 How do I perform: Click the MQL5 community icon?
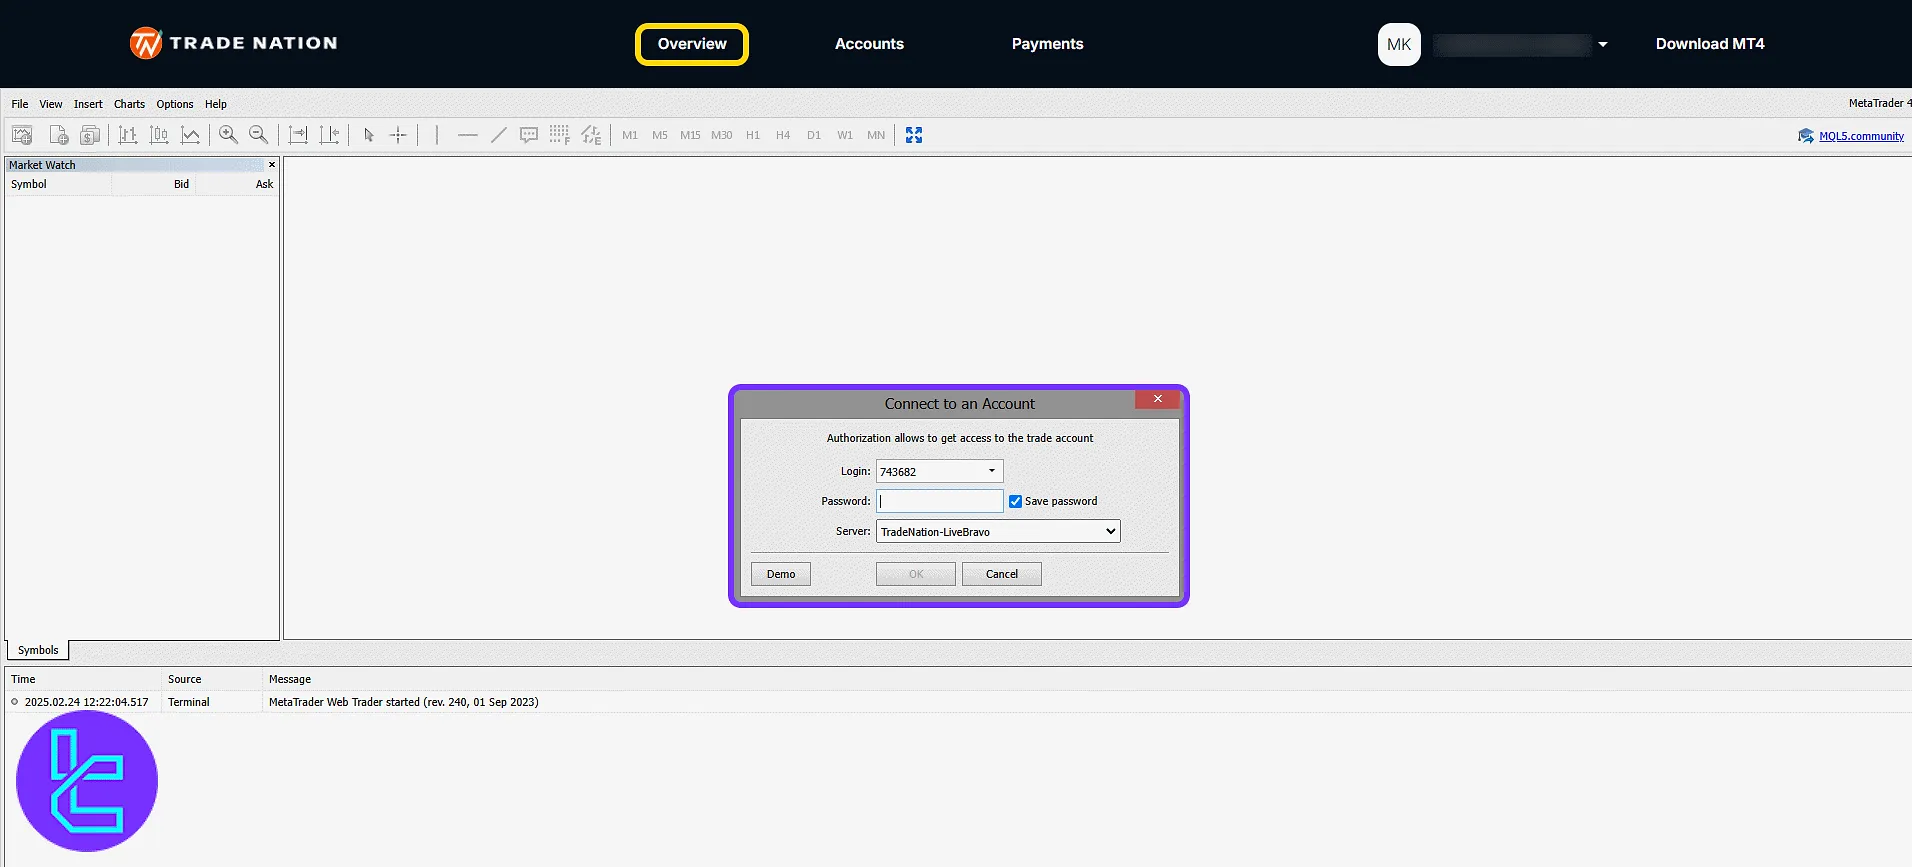point(1806,136)
